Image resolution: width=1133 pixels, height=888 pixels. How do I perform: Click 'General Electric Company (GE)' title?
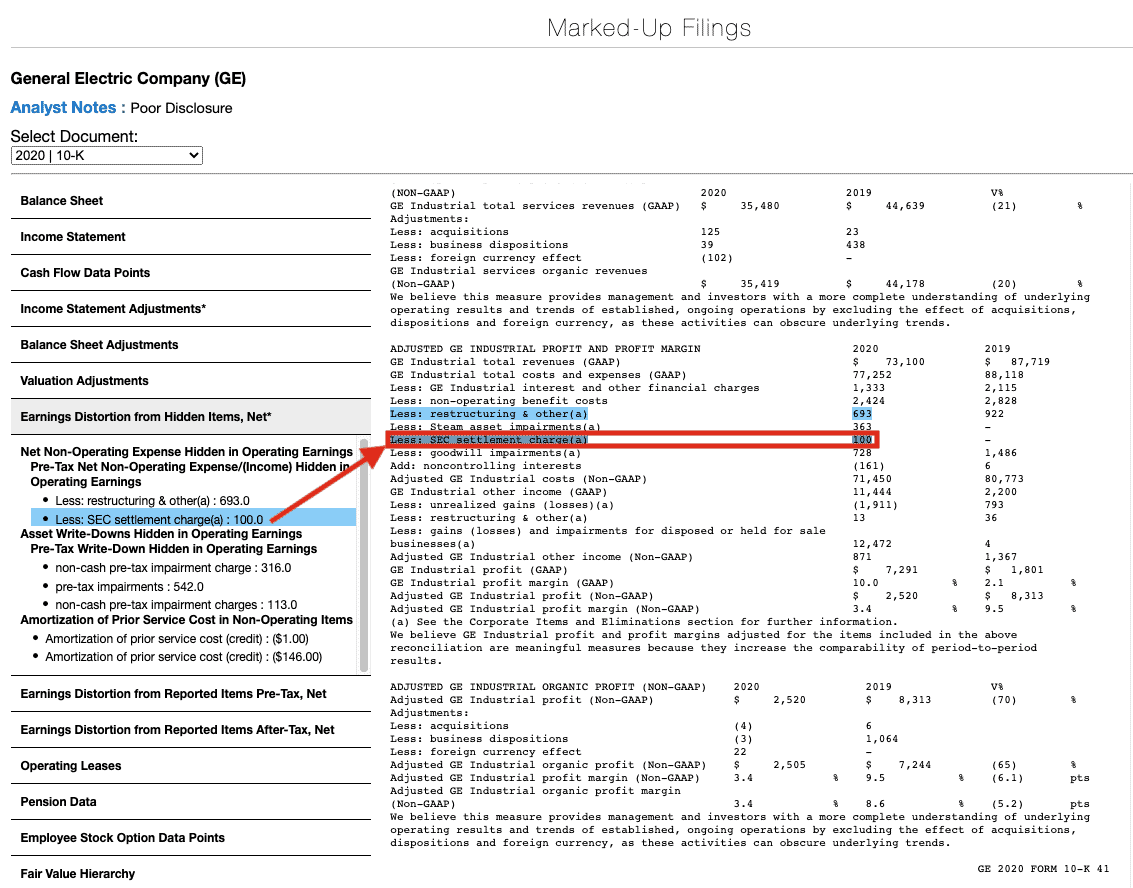click(x=128, y=79)
